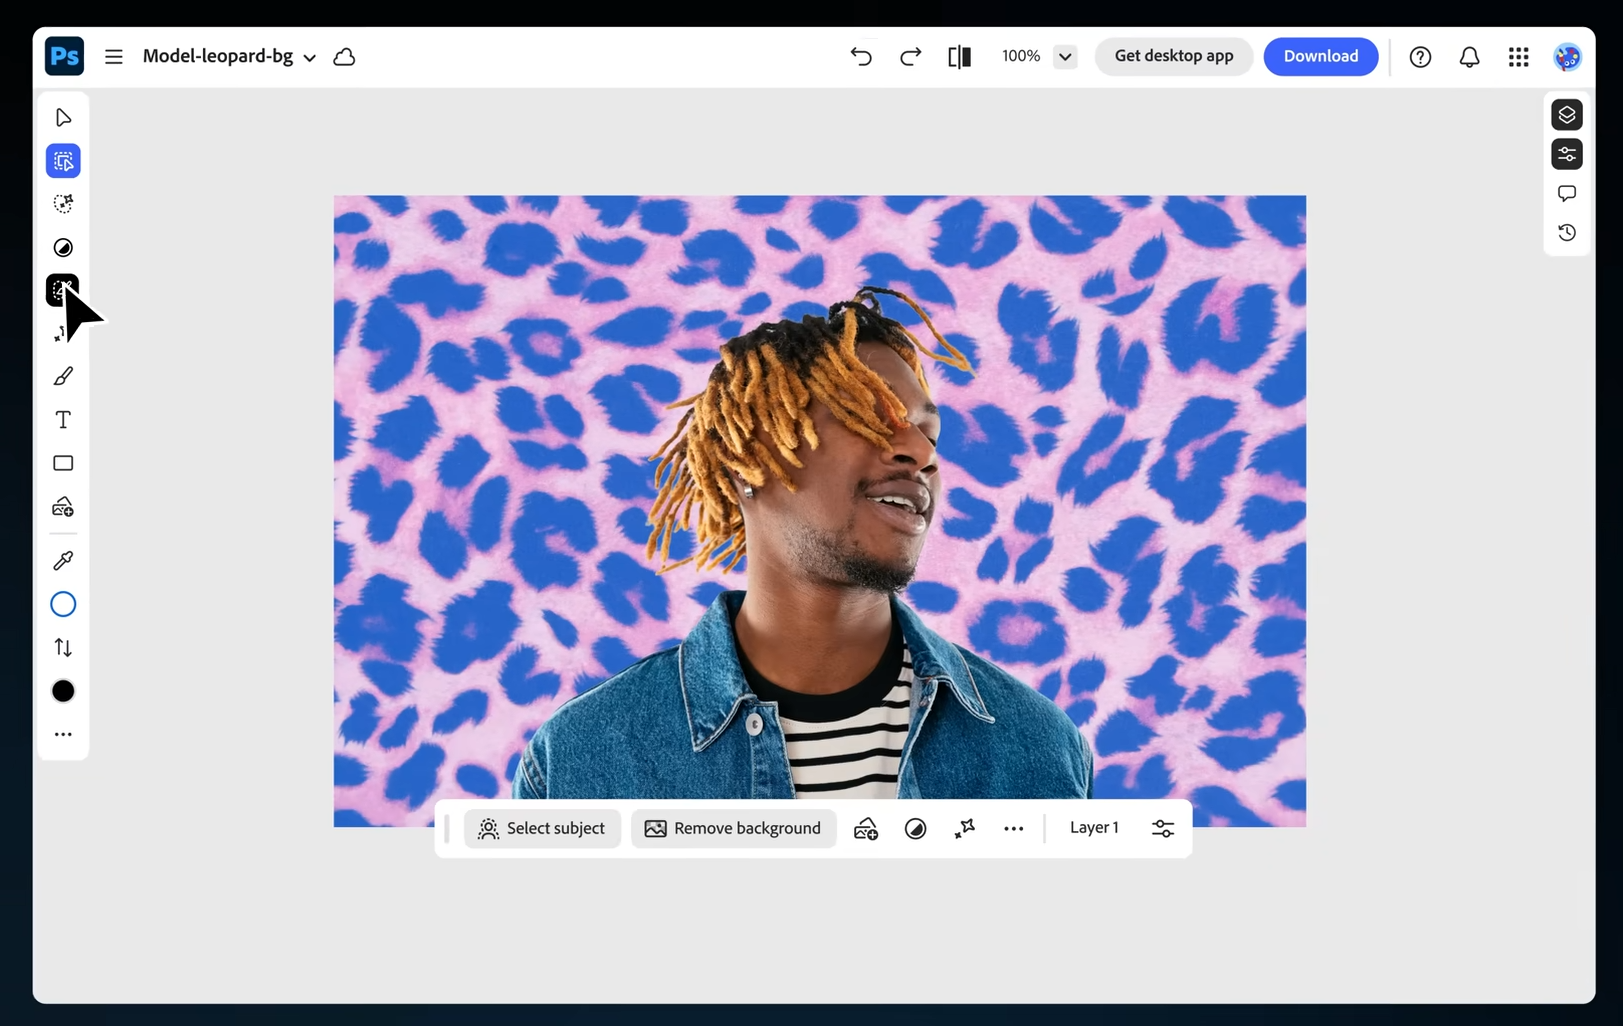This screenshot has height=1026, width=1623.
Task: Open more options in contextual taskbar
Action: 1013,829
